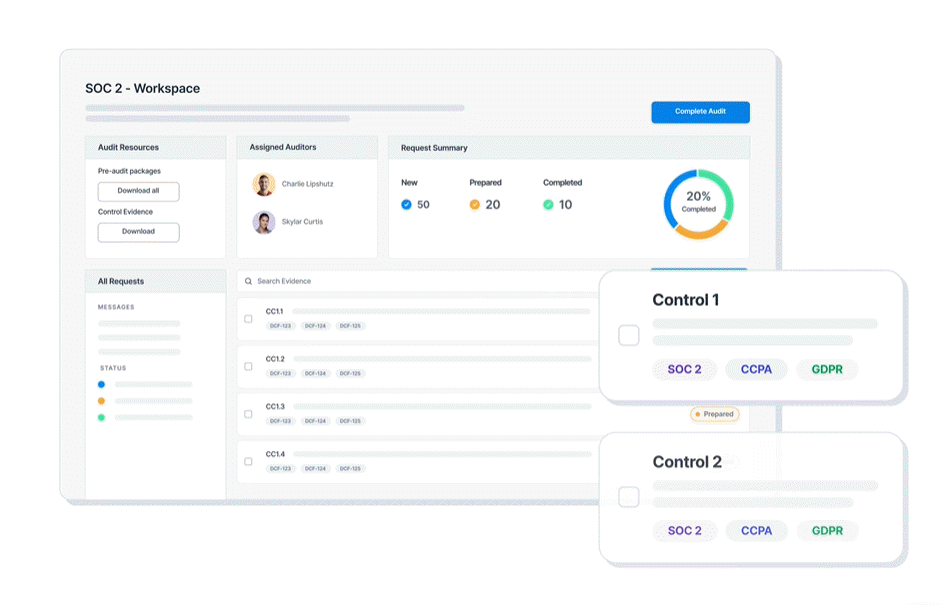Click the 20% Completed donut chart
The image size is (952, 605).
click(698, 204)
